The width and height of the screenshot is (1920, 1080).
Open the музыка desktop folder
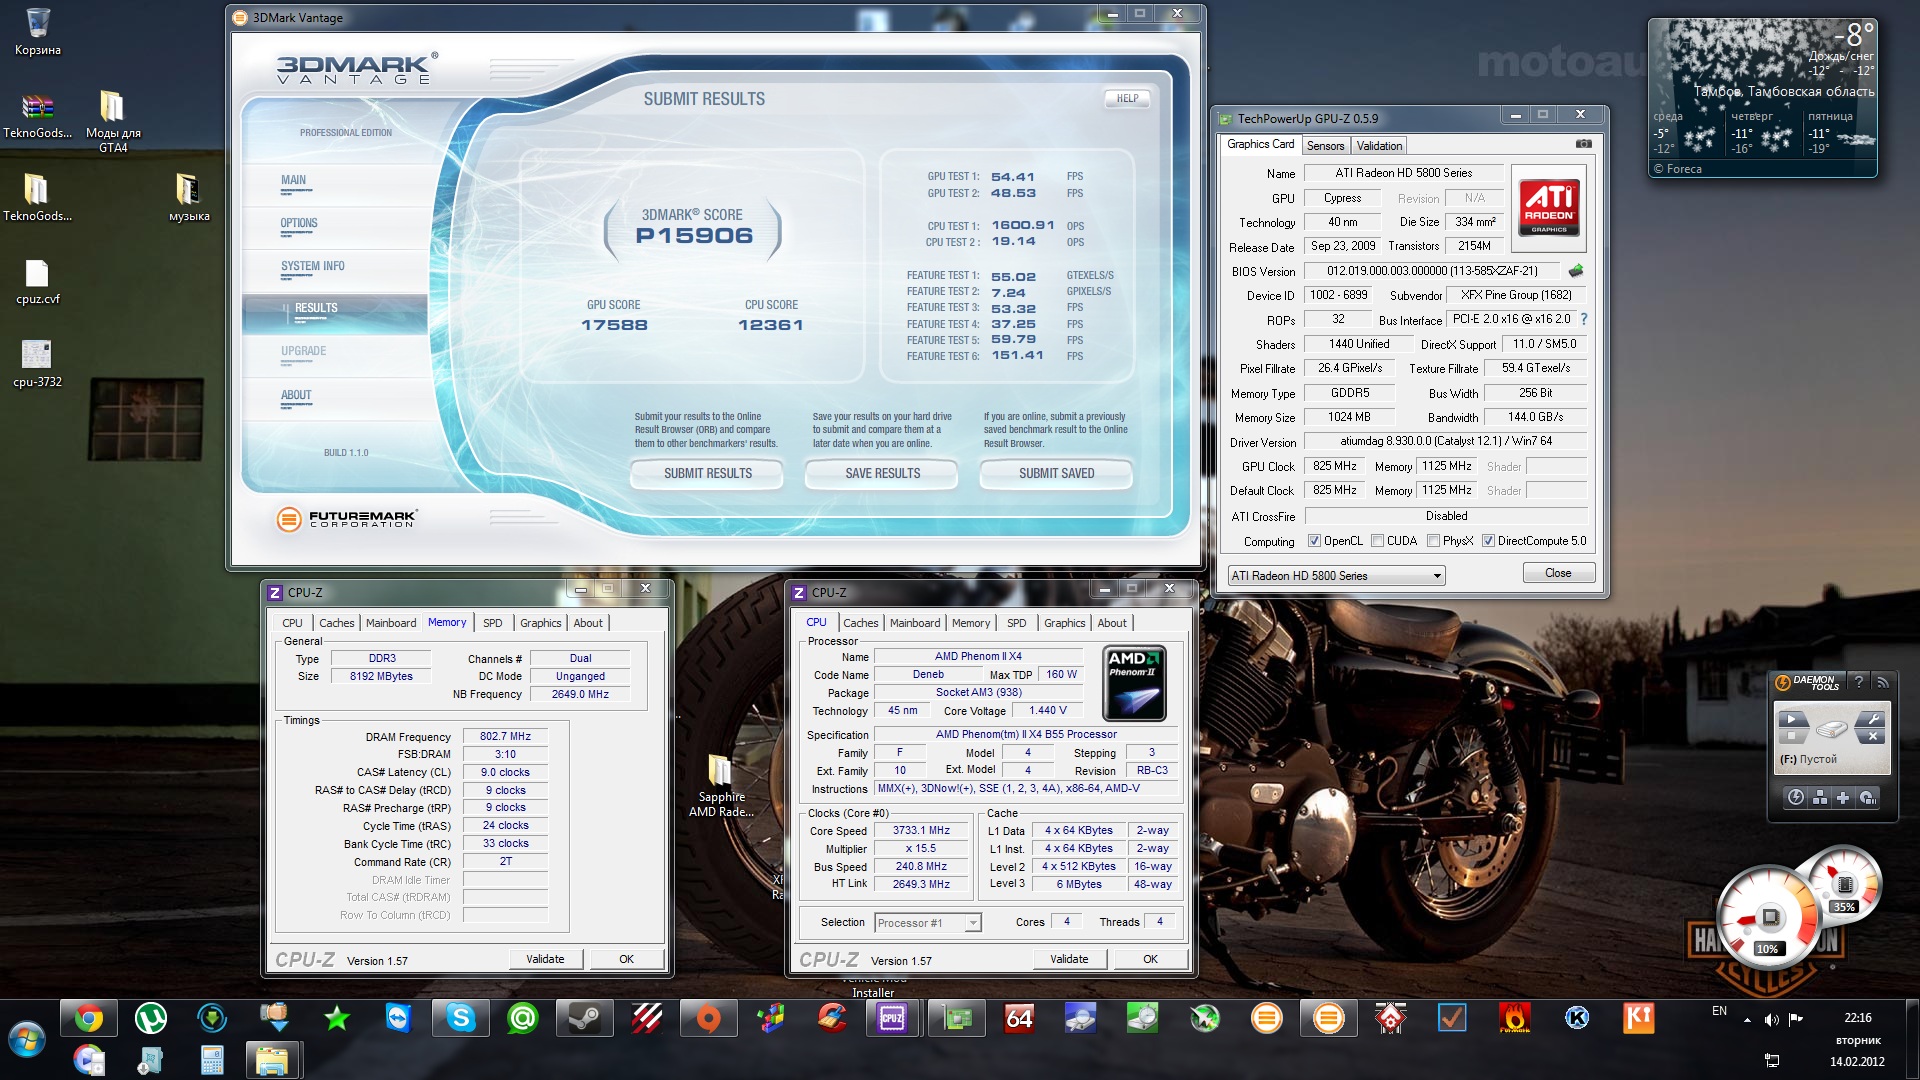click(189, 197)
